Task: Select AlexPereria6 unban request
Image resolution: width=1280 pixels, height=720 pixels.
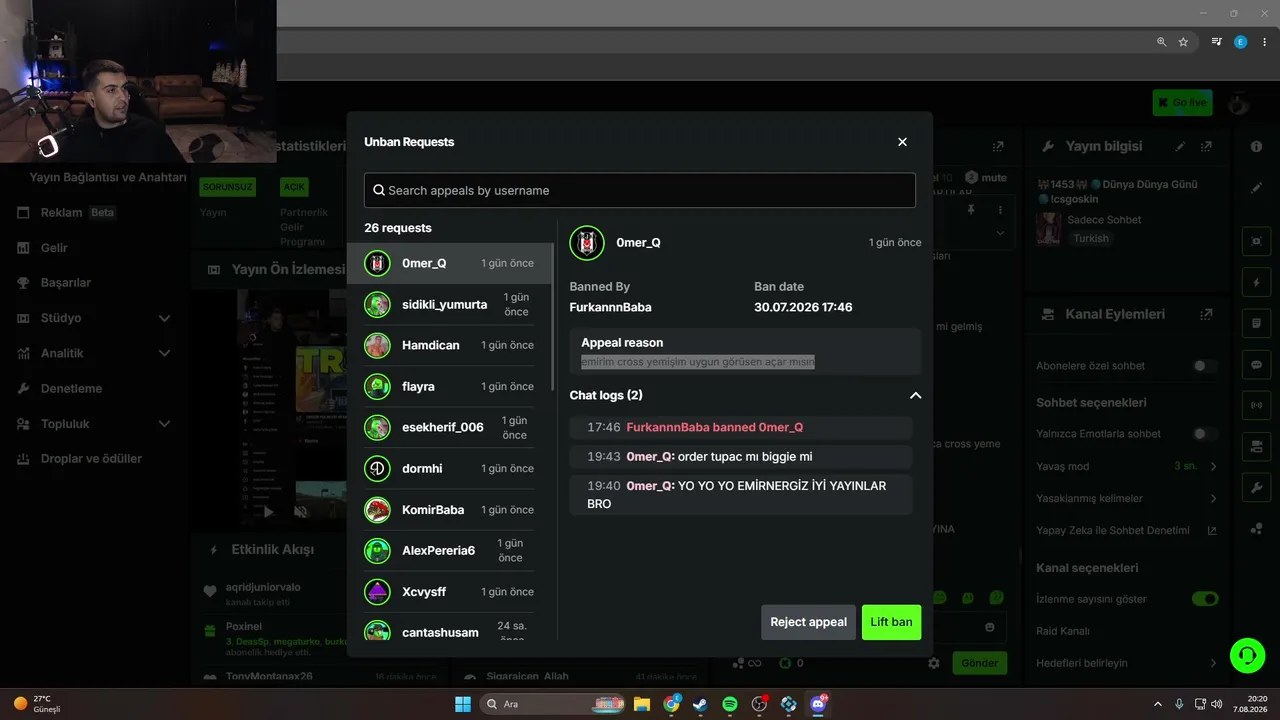Action: [449, 550]
